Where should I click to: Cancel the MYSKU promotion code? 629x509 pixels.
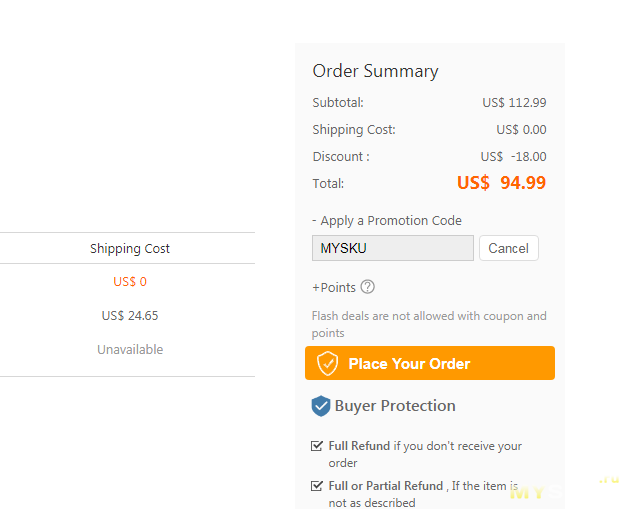pyautogui.click(x=508, y=248)
